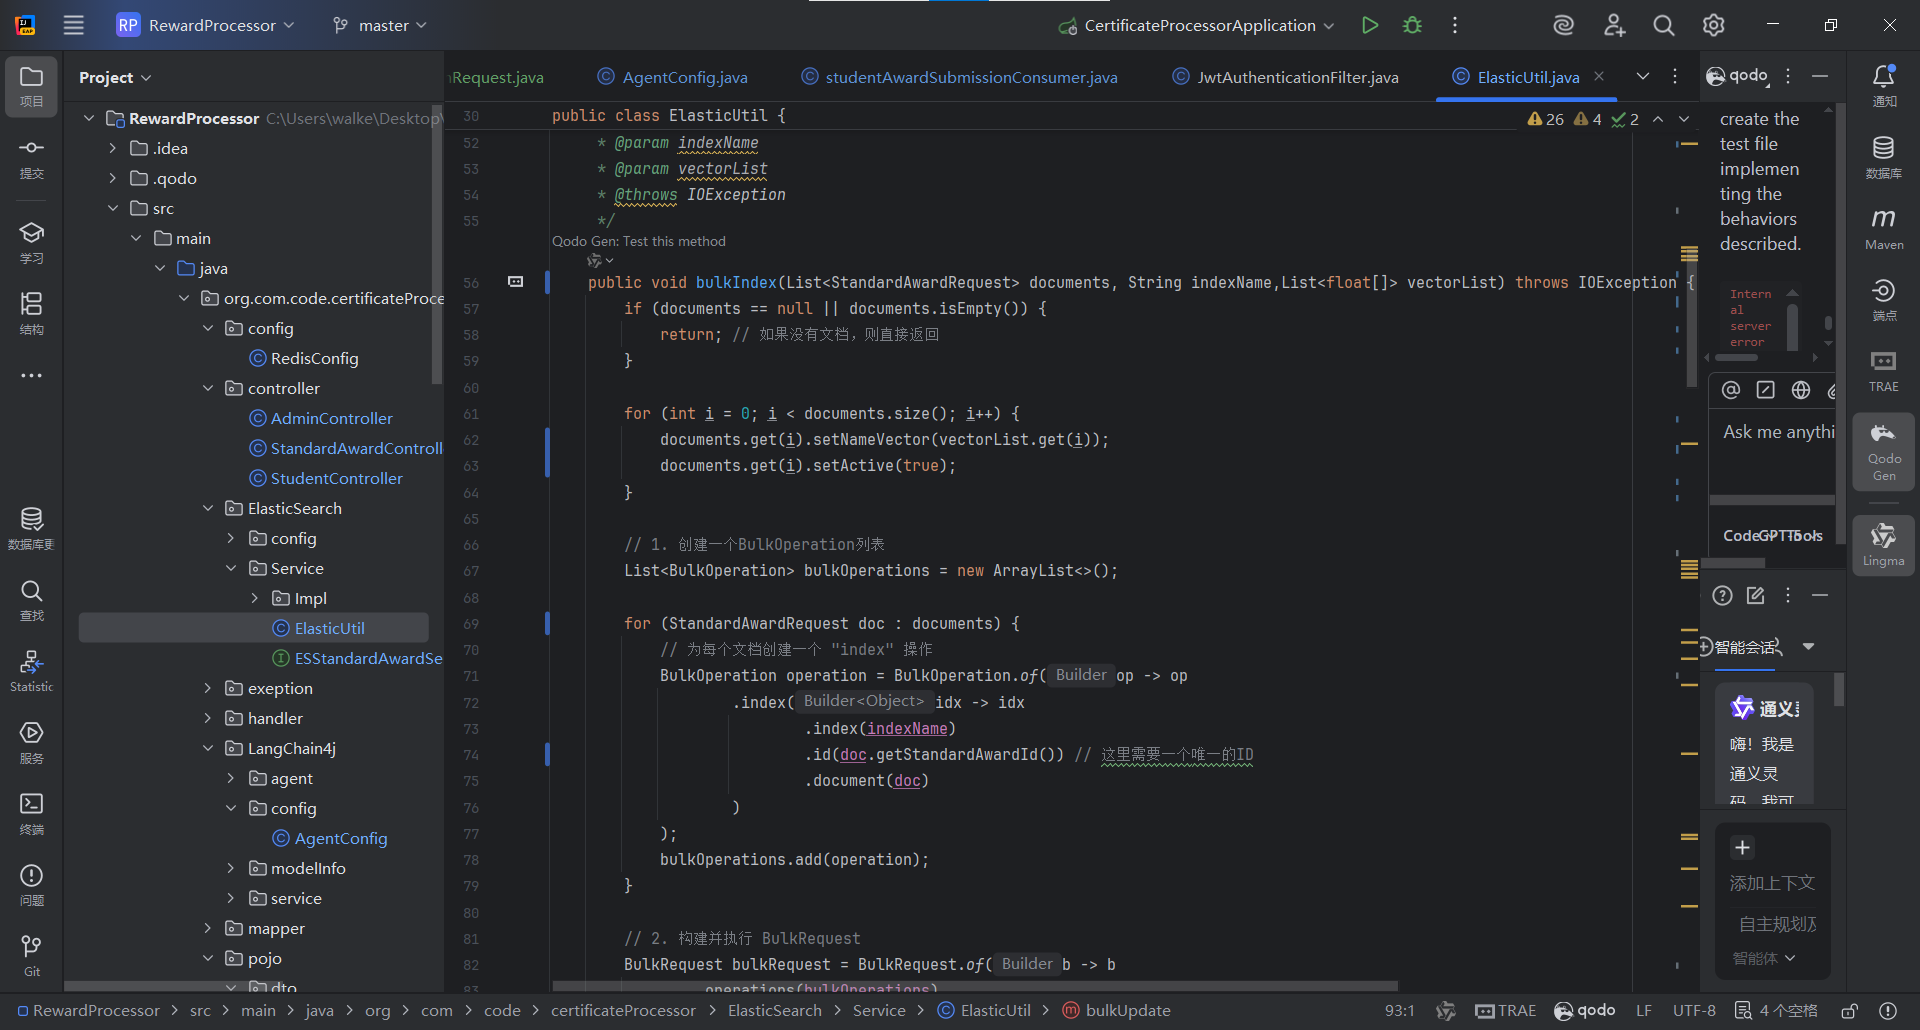Open the Maven tool window
This screenshot has width=1920, height=1030.
tap(1884, 229)
